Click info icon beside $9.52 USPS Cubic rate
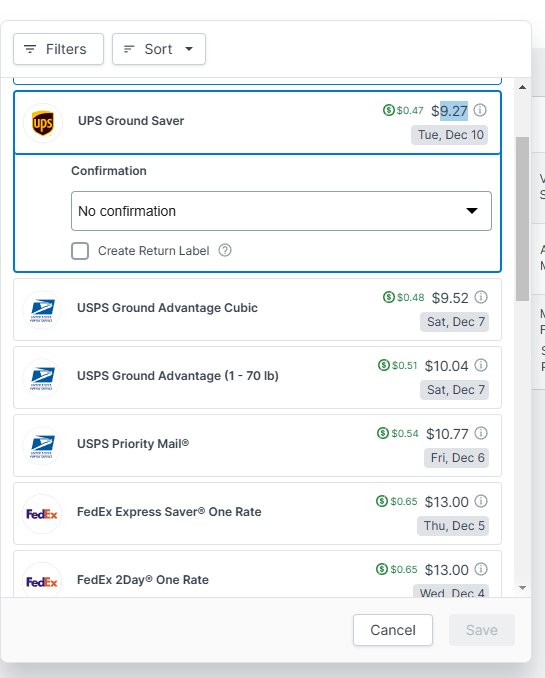545x678 pixels. pyautogui.click(x=481, y=297)
